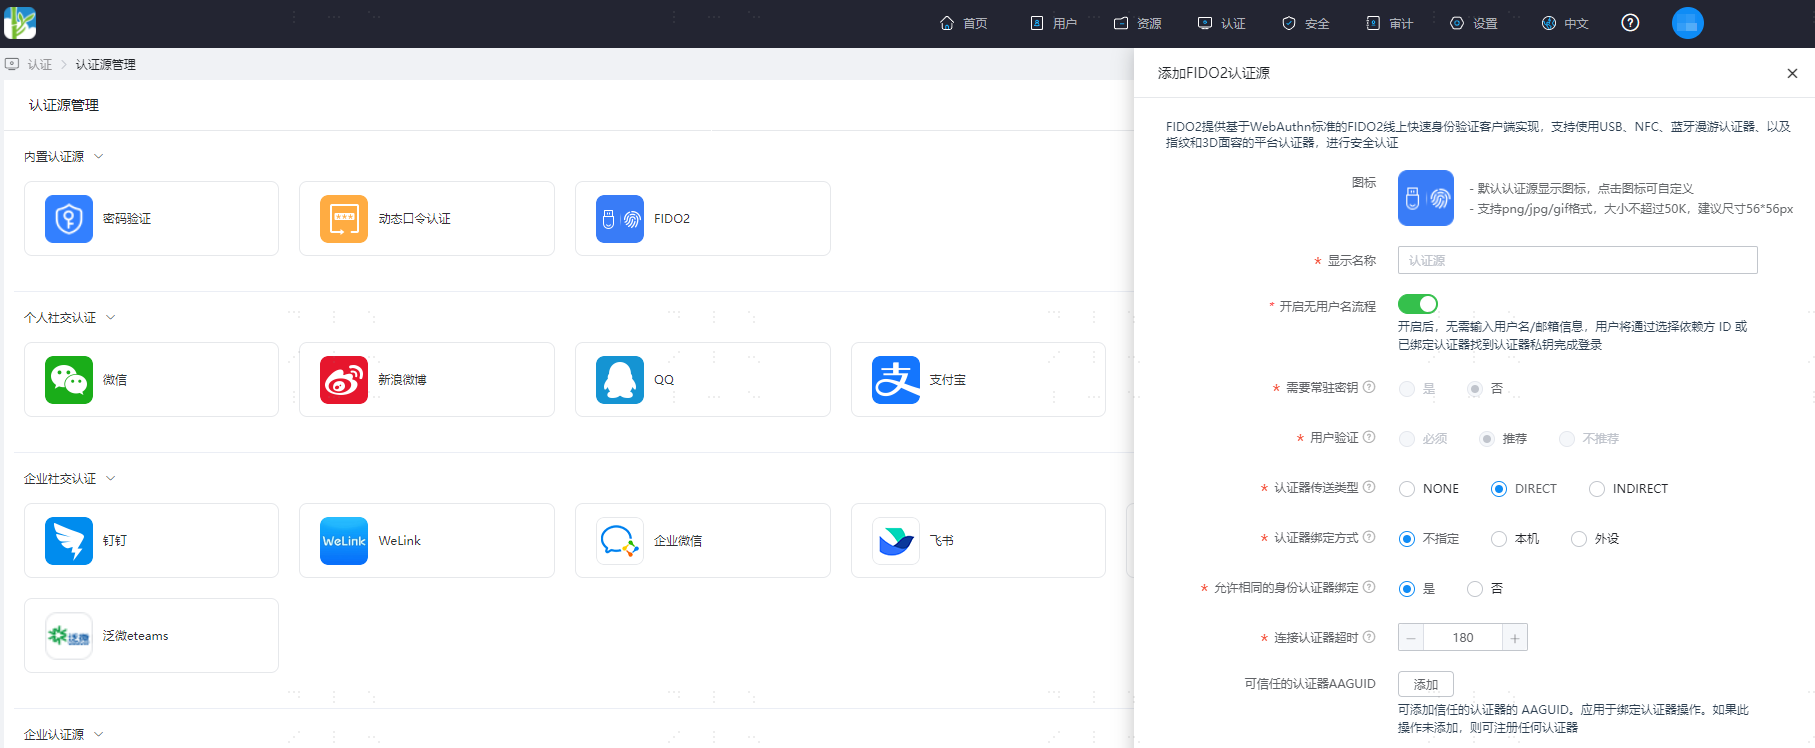Open the WeChat 微信 authentication source icon
Viewport: 1815px width, 748px height.
(69, 380)
